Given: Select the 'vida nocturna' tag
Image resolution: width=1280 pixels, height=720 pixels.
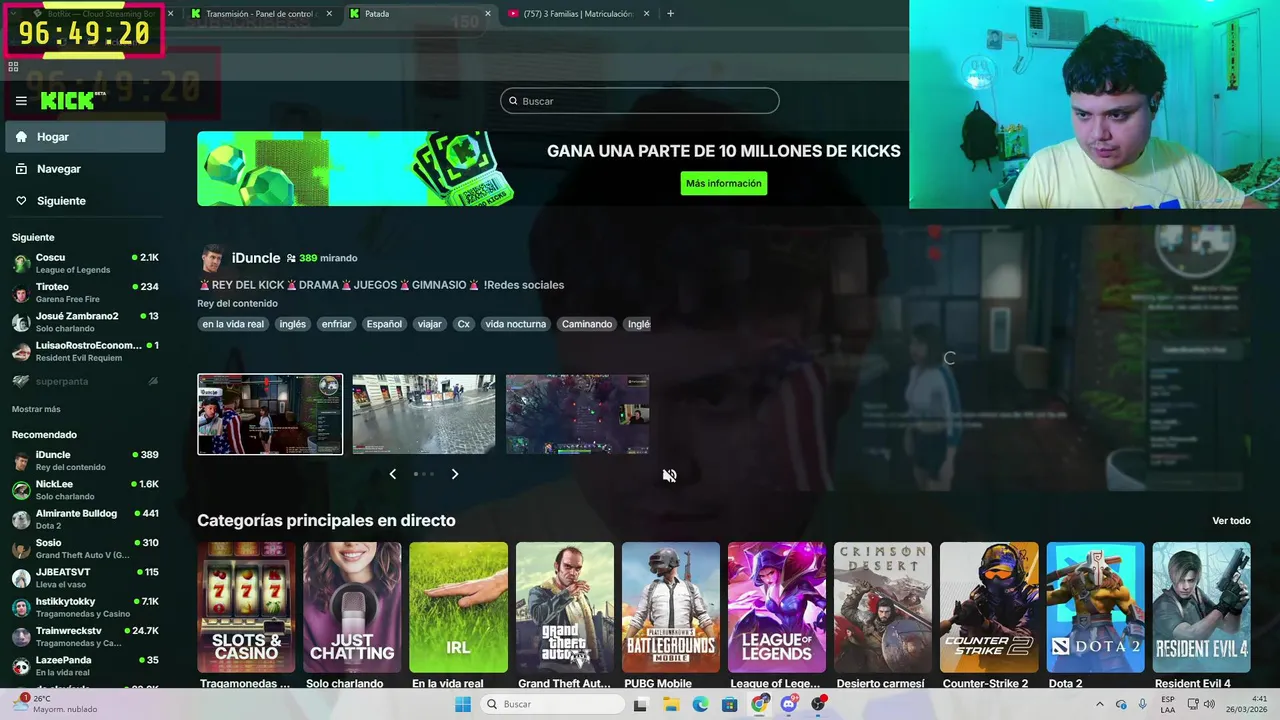Looking at the screenshot, I should (516, 324).
